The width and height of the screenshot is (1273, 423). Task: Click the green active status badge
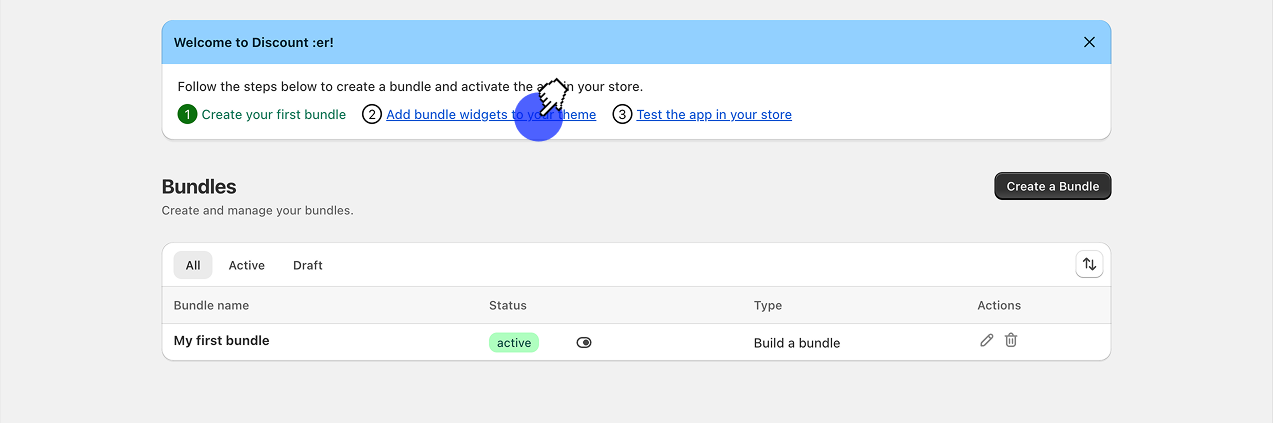coord(514,342)
